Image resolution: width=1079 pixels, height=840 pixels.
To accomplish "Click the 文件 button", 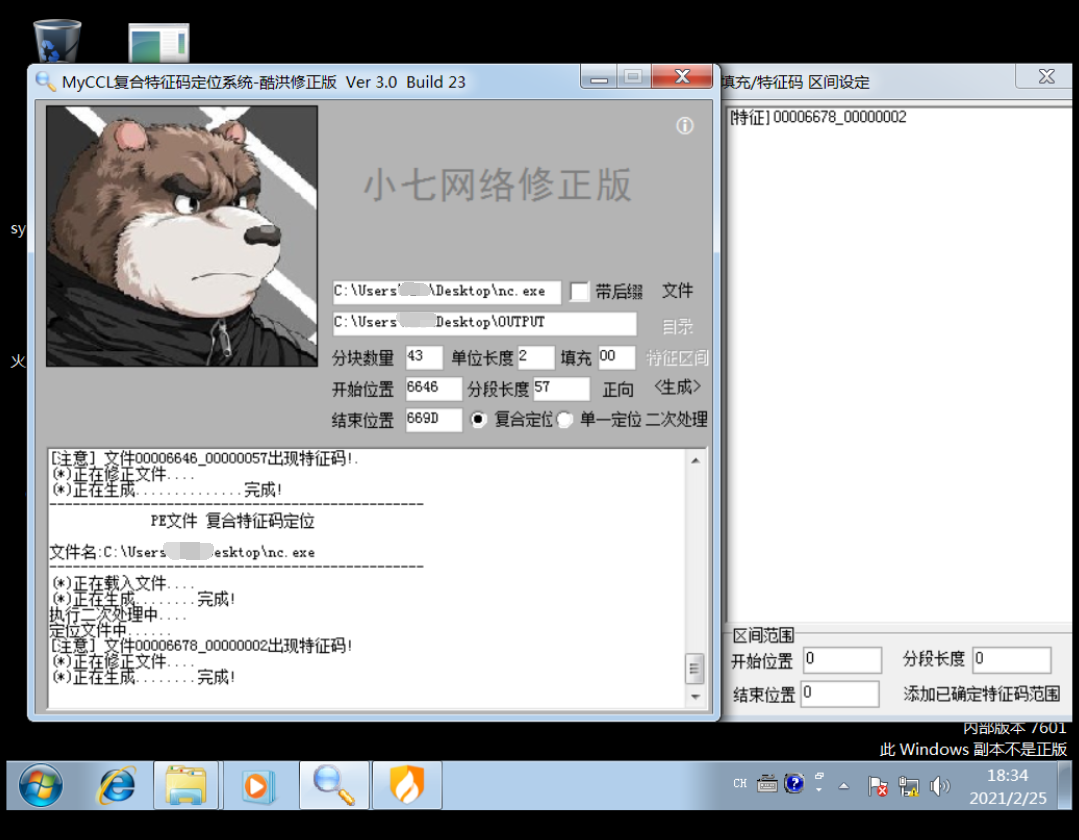I will [677, 291].
